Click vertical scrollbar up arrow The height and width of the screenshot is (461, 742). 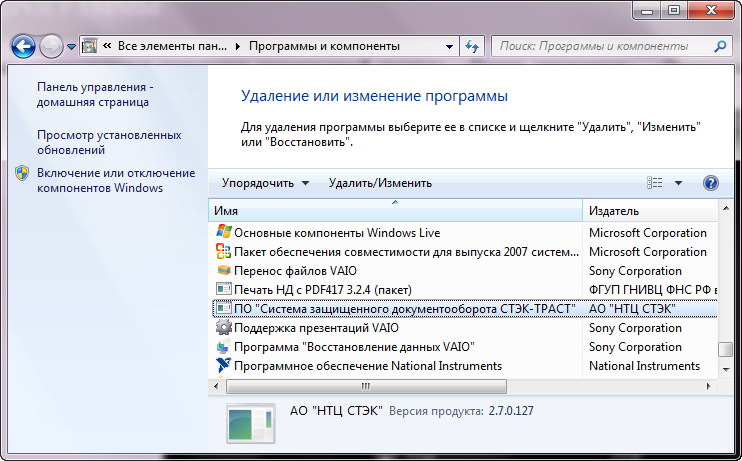[726, 208]
